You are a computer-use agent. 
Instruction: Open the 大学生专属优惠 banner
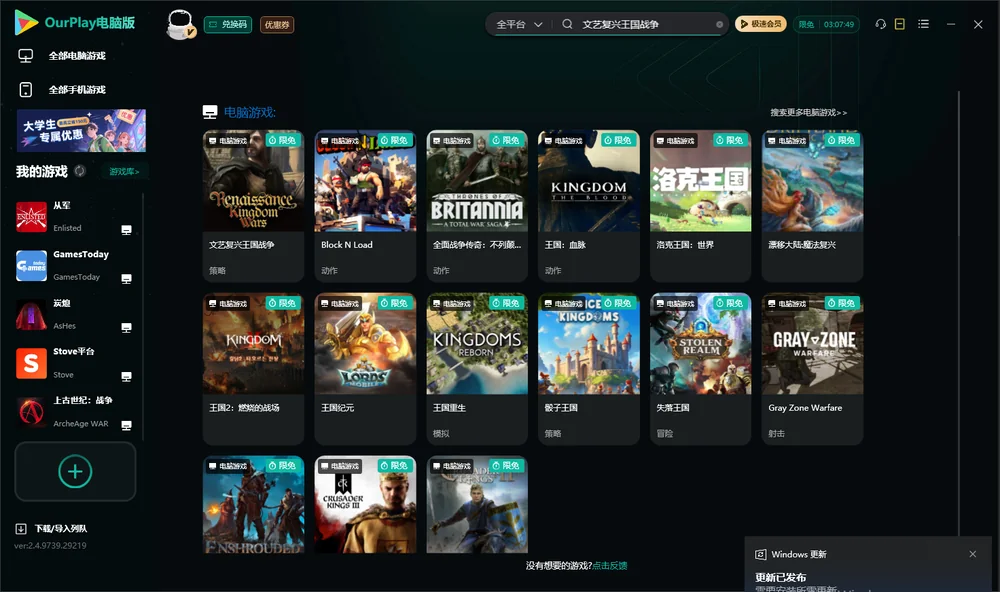pyautogui.click(x=81, y=131)
